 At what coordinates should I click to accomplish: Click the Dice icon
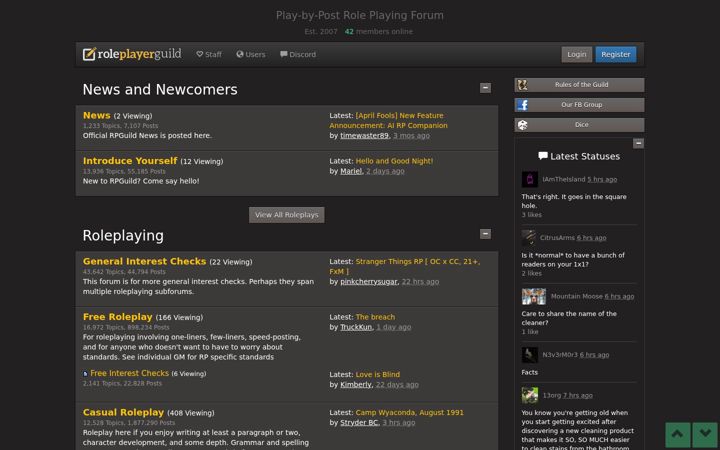click(x=523, y=125)
